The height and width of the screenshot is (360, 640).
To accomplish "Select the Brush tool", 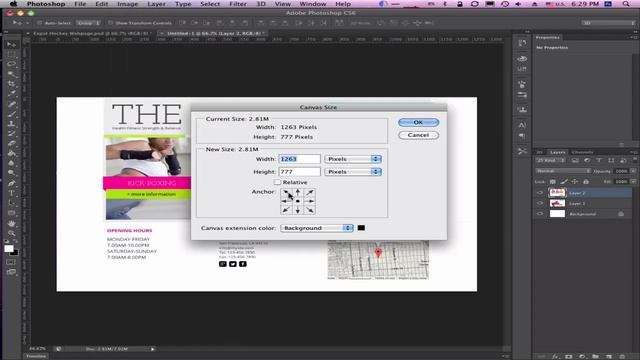I will pyautogui.click(x=11, y=113).
